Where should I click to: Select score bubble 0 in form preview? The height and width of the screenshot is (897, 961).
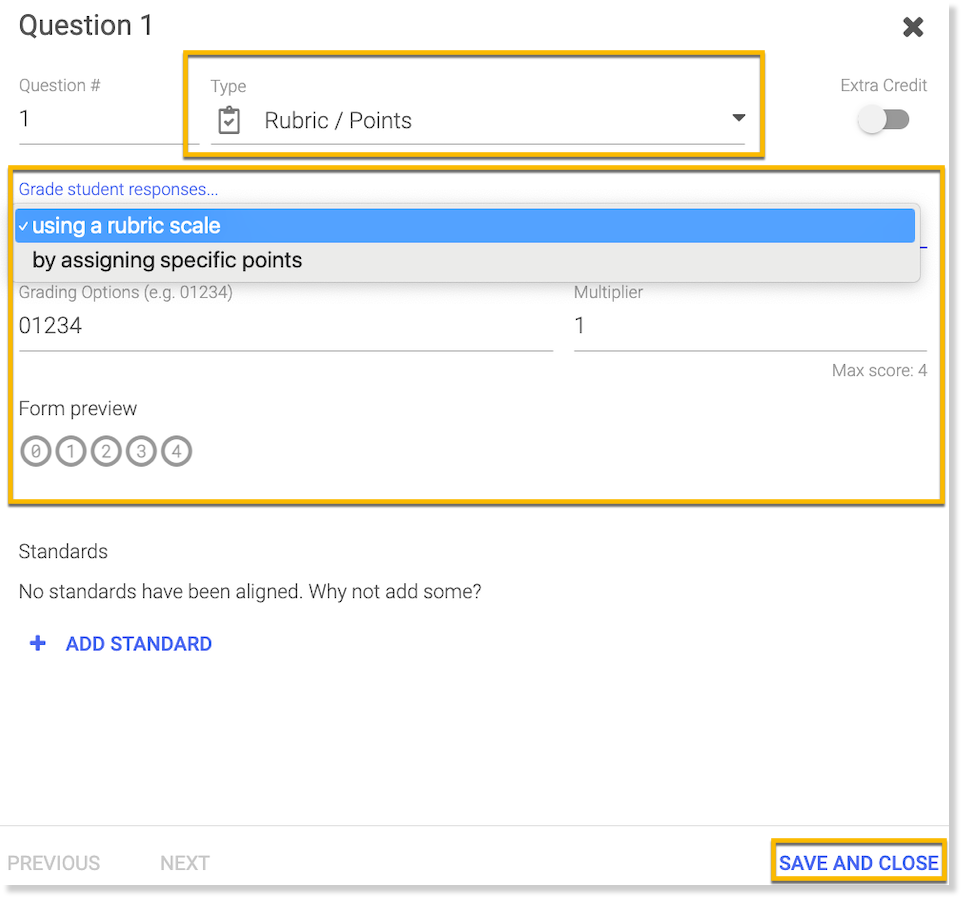(x=35, y=452)
